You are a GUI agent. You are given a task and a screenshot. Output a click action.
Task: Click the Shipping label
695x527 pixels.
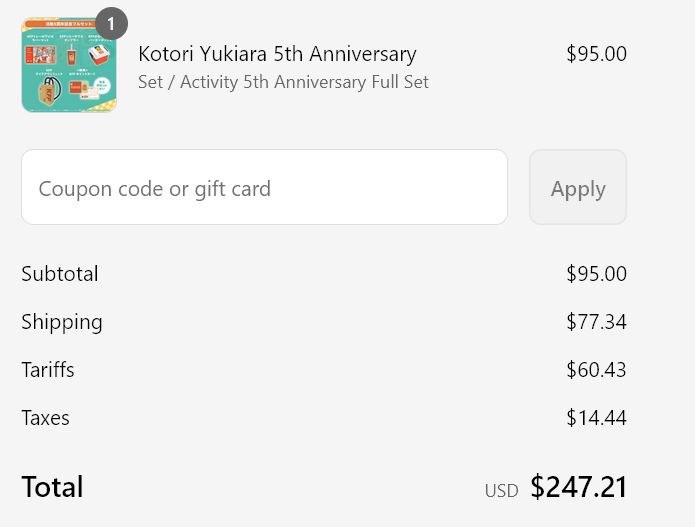62,322
